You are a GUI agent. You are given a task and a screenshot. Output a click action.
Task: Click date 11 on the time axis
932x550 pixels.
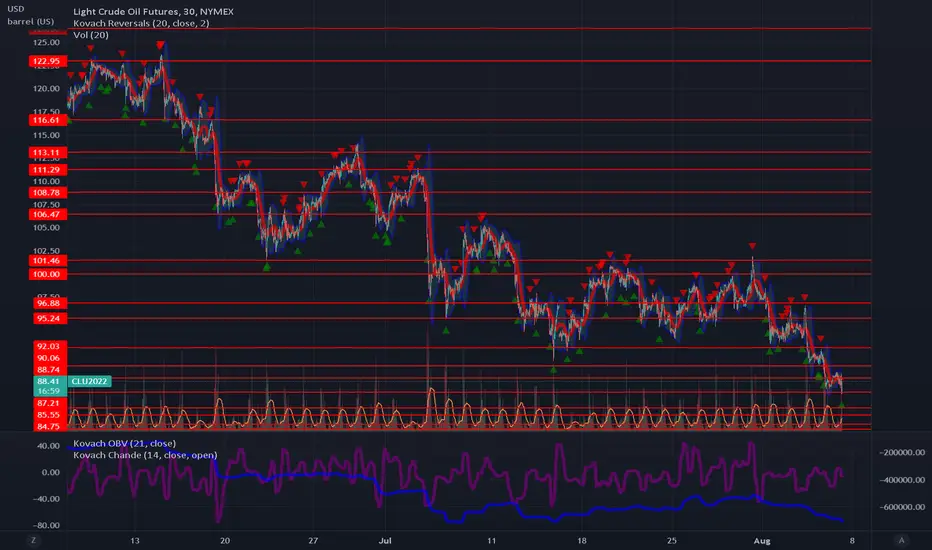point(491,540)
